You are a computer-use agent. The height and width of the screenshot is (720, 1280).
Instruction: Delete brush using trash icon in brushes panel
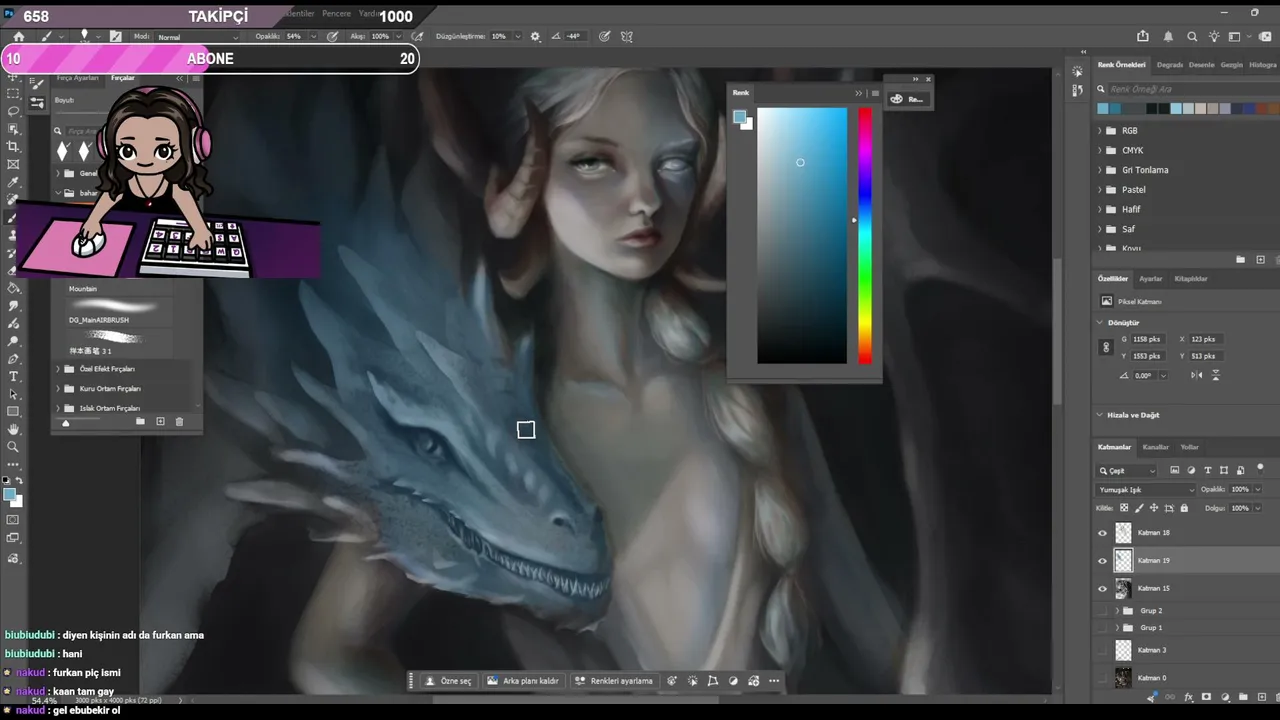179,422
